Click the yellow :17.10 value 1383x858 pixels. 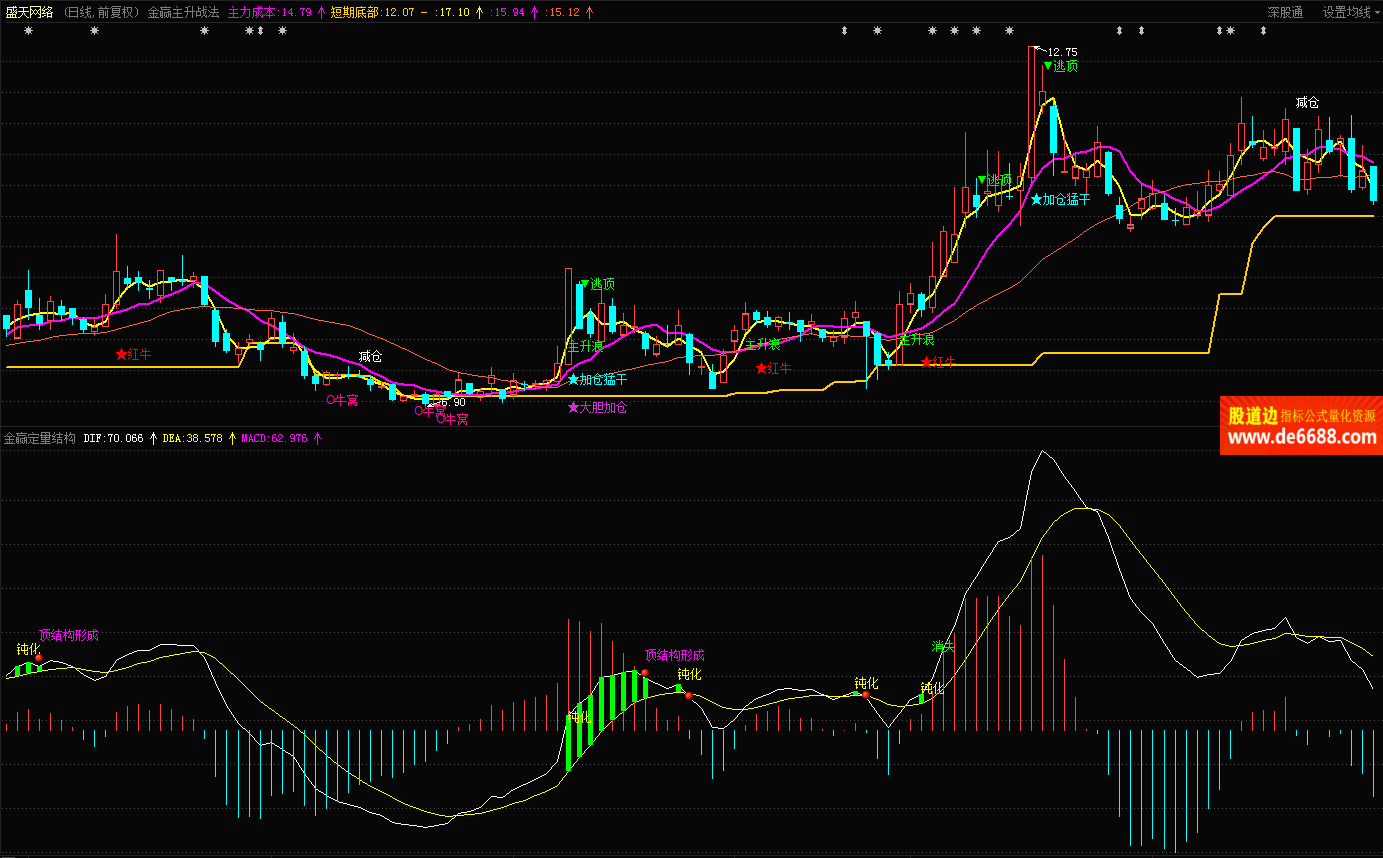tap(453, 12)
